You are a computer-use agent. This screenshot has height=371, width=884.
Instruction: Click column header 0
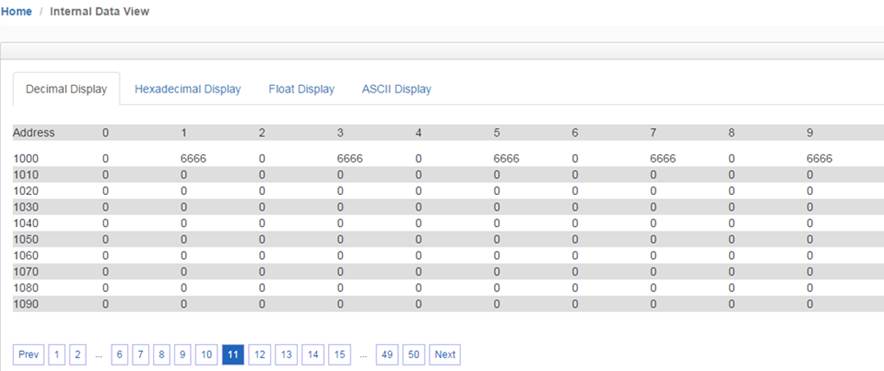105,133
